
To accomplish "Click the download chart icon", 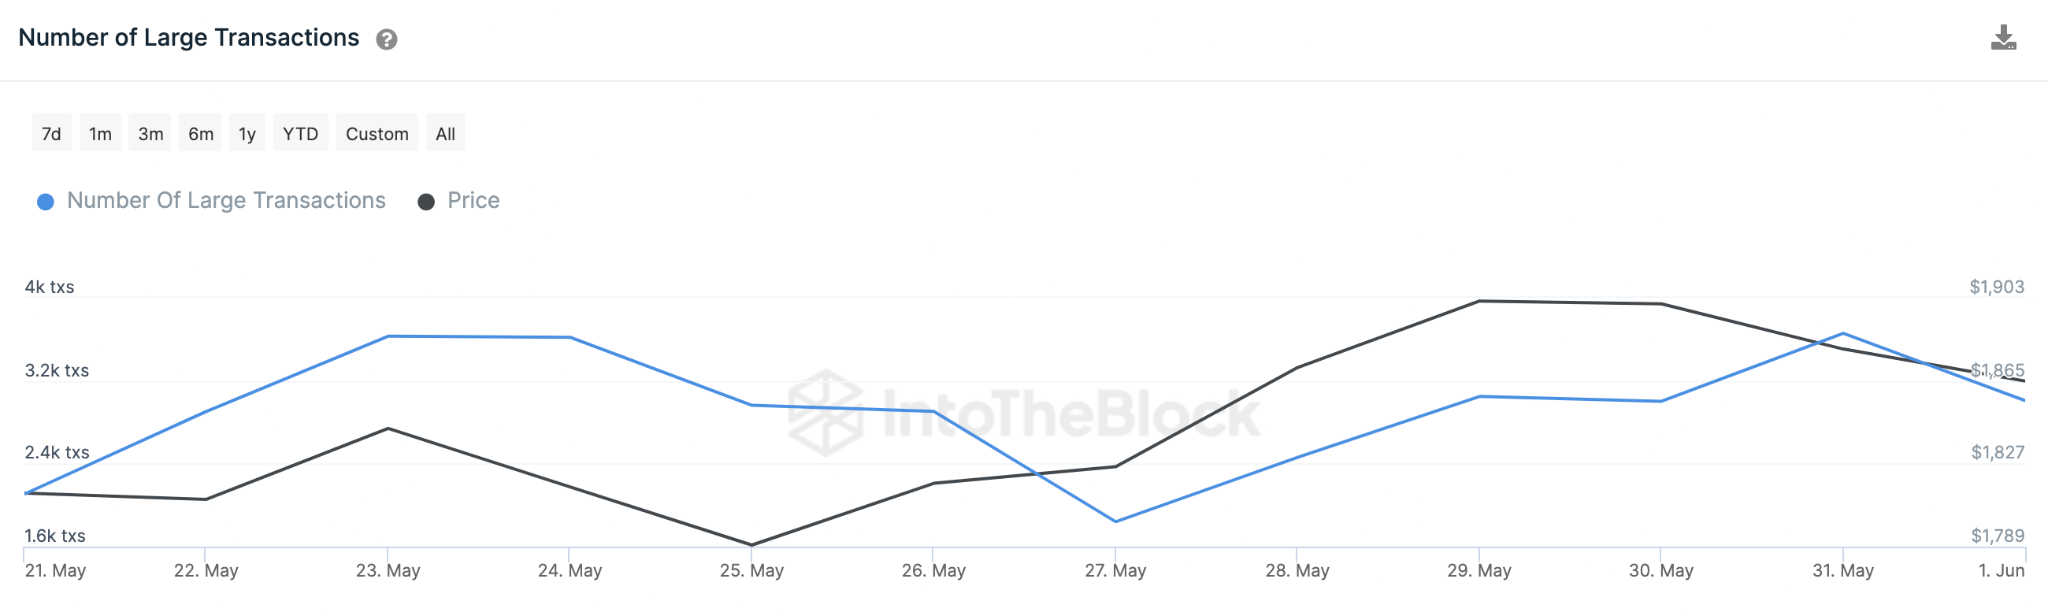I will coord(2003,39).
